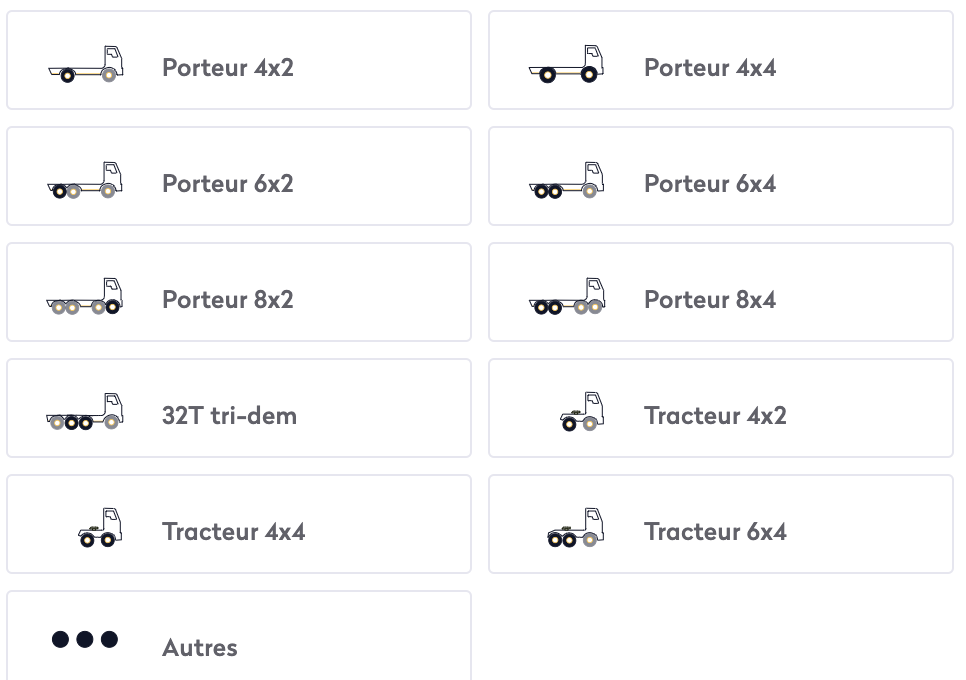Click the three dots Autres icon
Viewport: 966px width, 680px height.
(x=85, y=639)
